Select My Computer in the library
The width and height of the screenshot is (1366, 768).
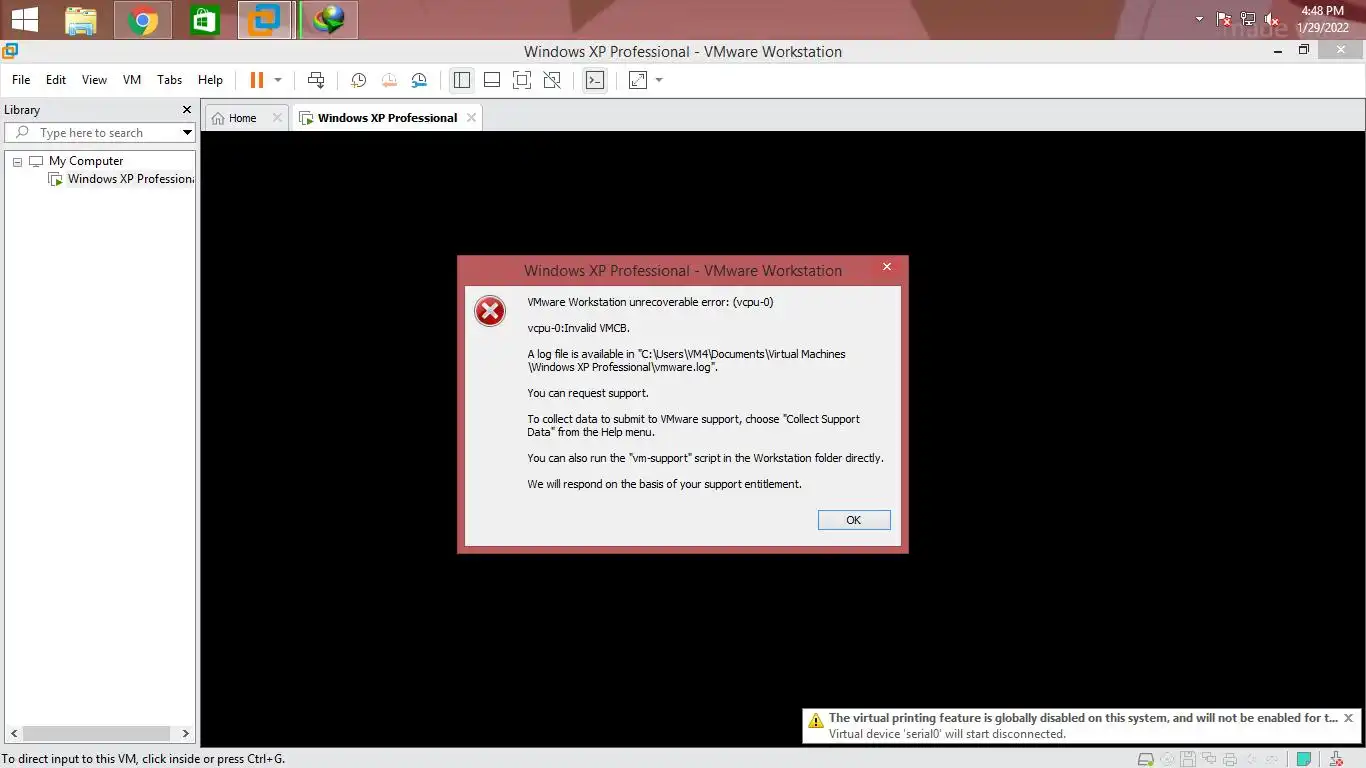(x=86, y=161)
